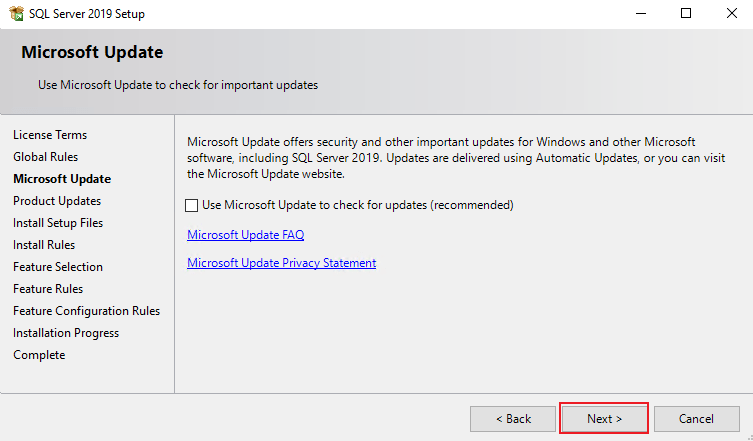The width and height of the screenshot is (753, 441).
Task: Go to Feature Selection step
Action: pyautogui.click(x=58, y=267)
